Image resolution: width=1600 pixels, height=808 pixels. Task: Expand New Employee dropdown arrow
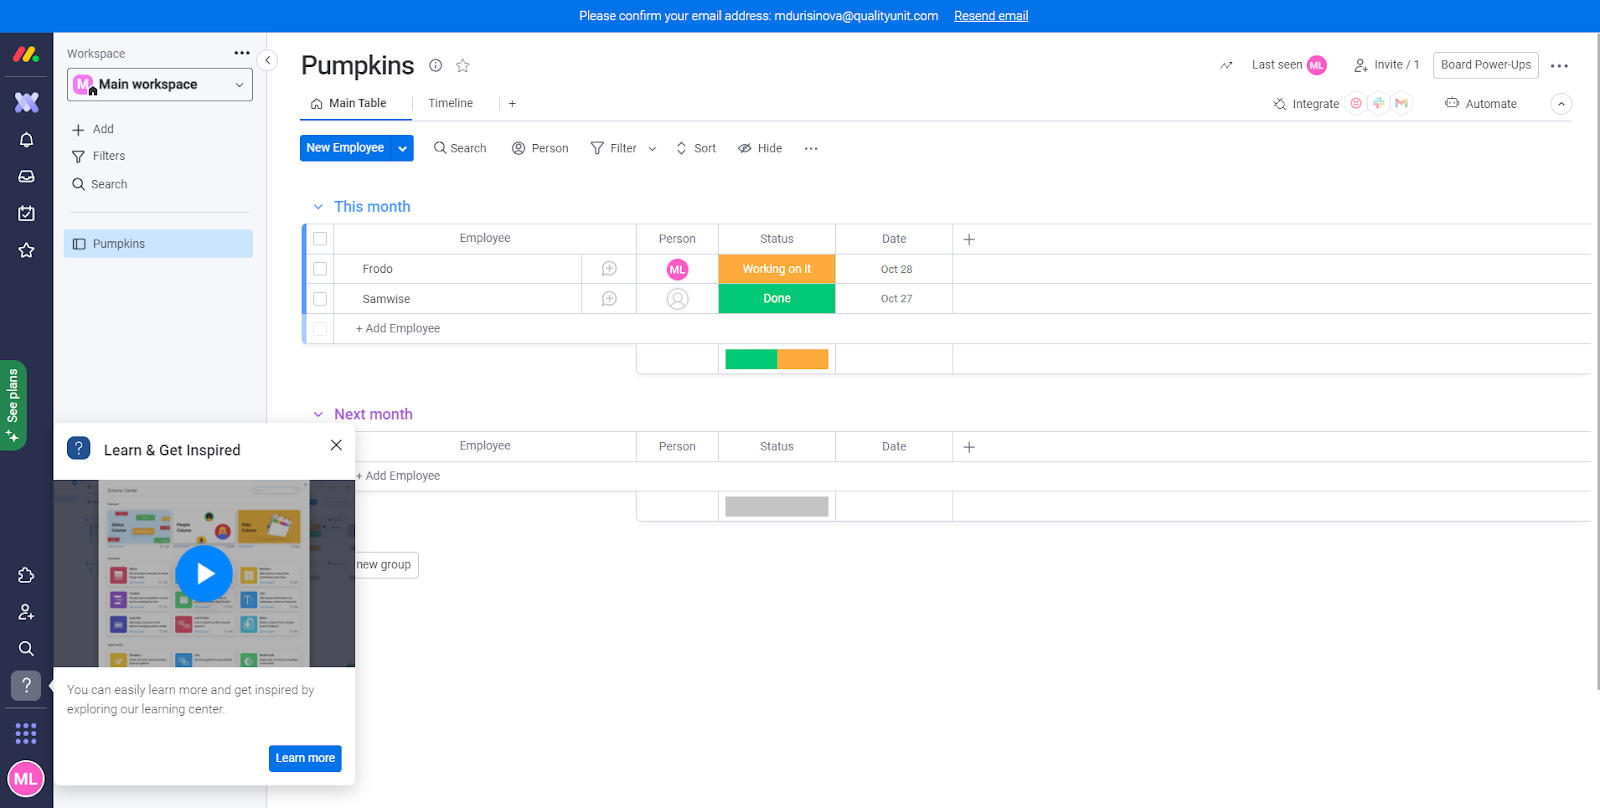point(402,148)
